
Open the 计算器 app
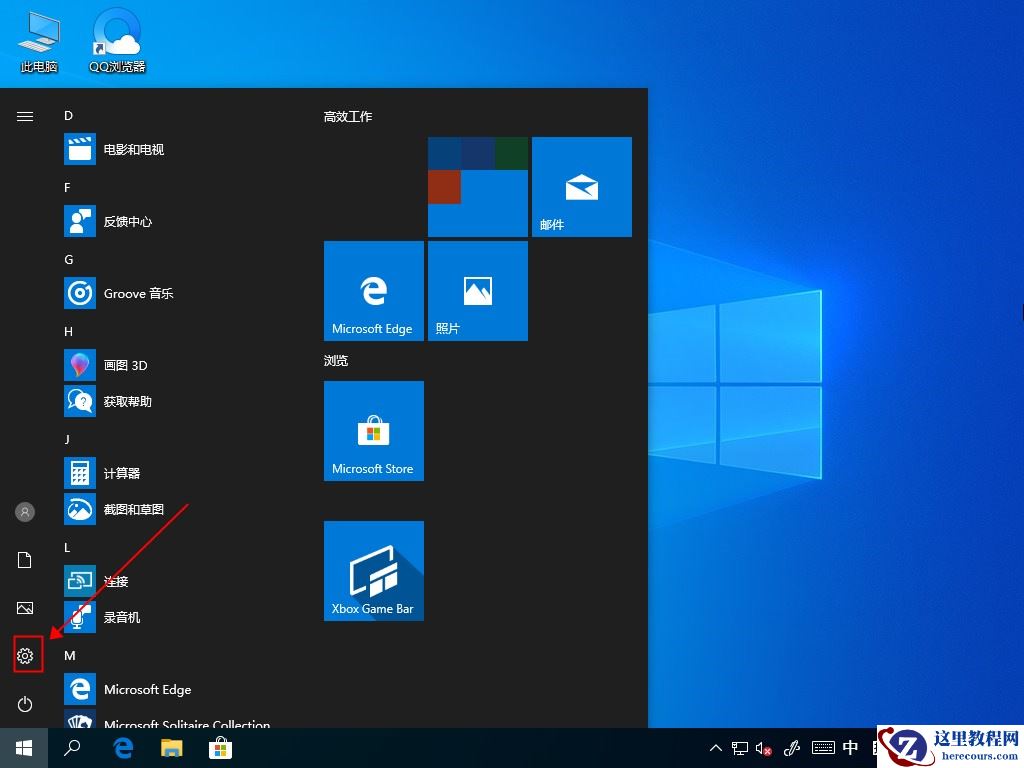point(120,473)
